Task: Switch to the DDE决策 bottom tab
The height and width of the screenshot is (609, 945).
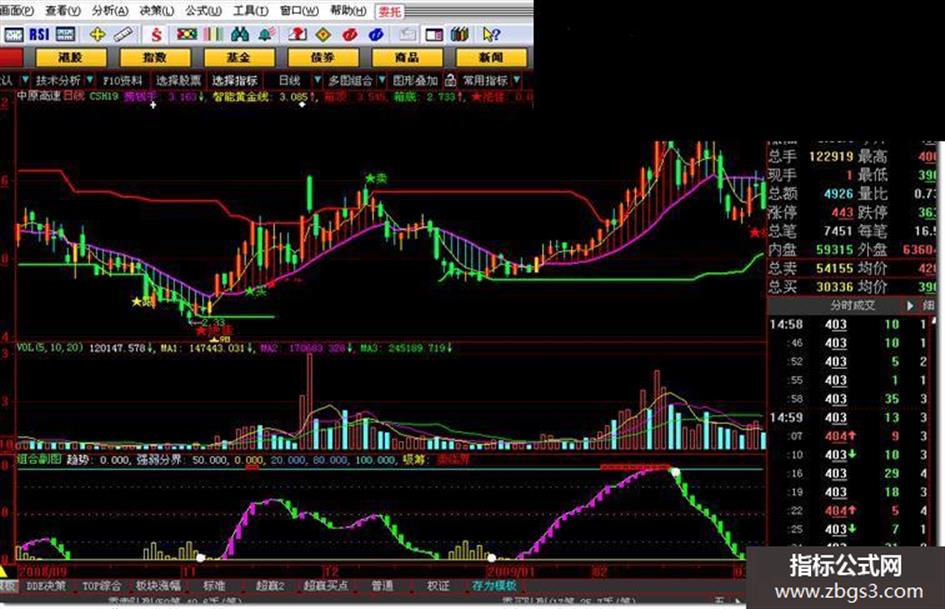Action: tap(46, 585)
